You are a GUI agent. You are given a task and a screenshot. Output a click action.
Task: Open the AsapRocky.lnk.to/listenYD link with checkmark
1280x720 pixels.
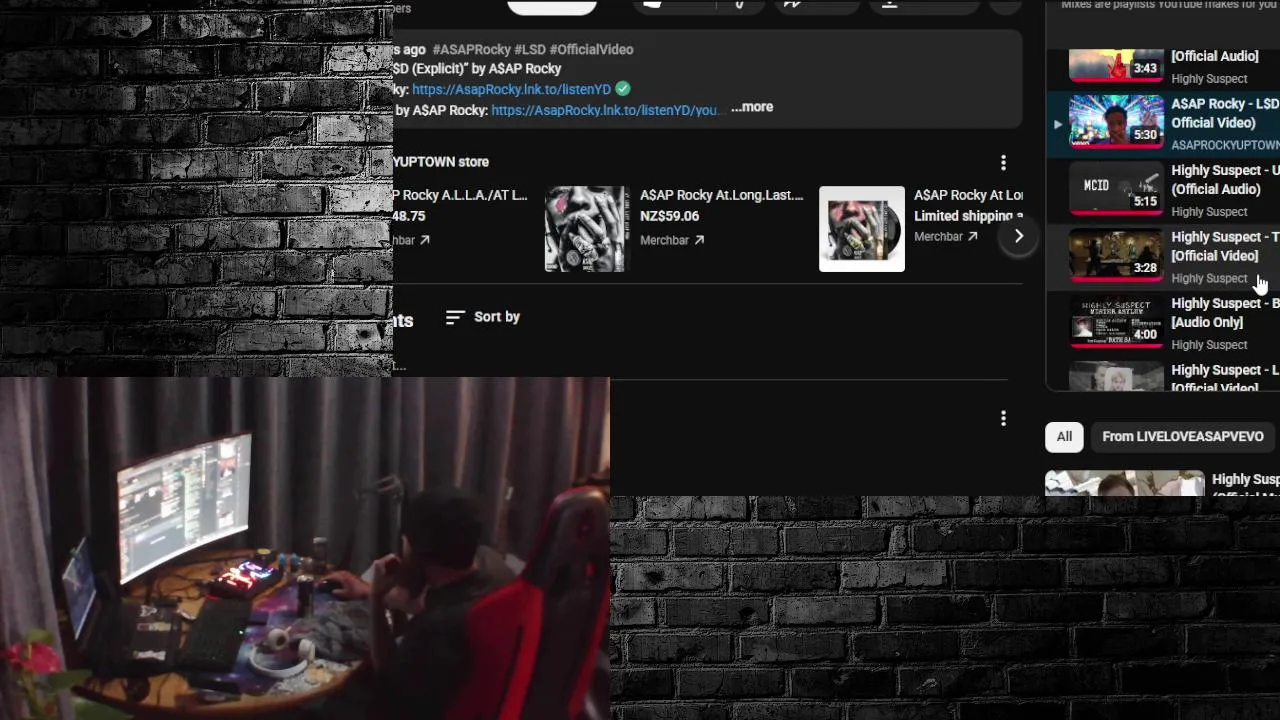click(511, 89)
